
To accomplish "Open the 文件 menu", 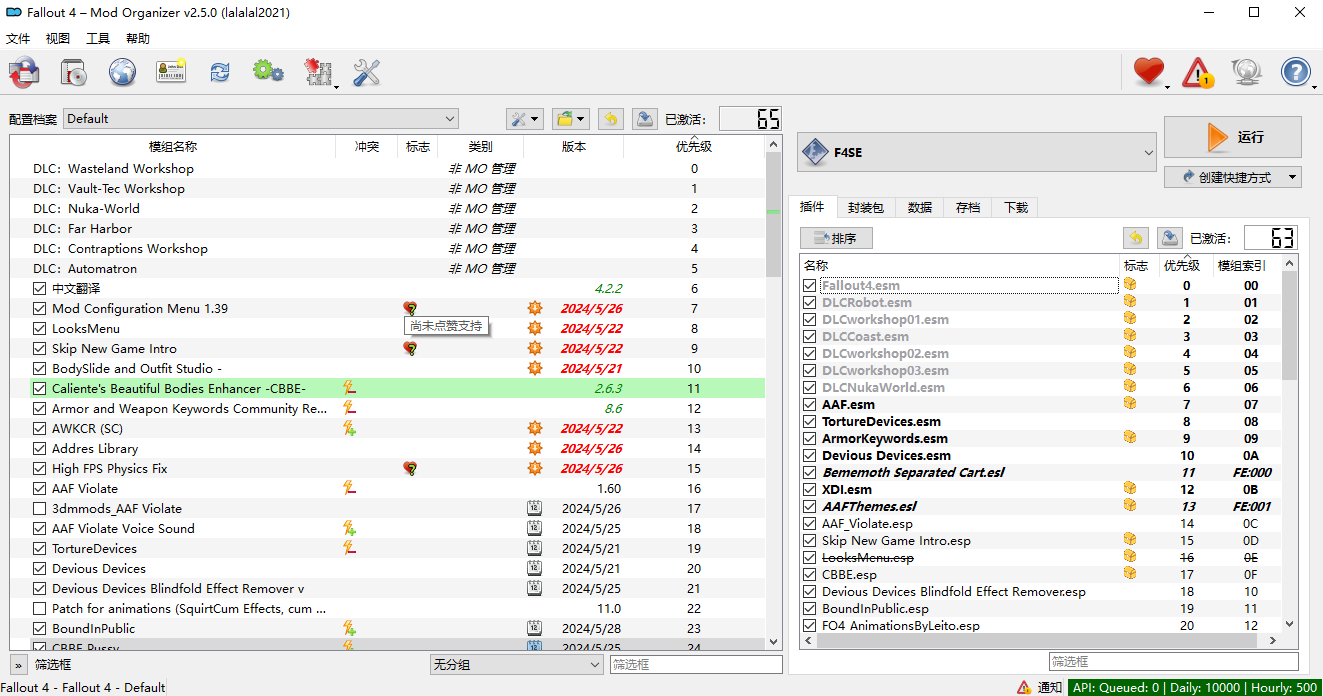I will point(18,38).
